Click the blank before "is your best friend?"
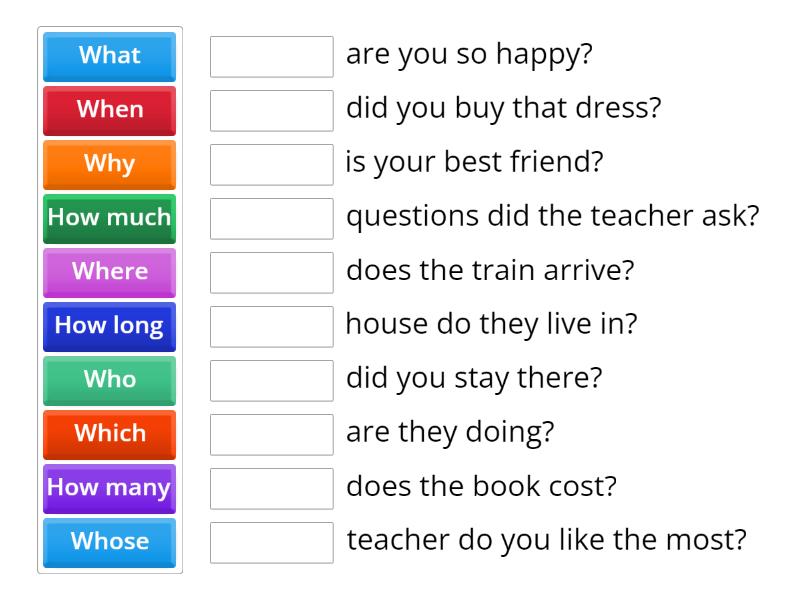This screenshot has width=800, height=600. pos(271,164)
